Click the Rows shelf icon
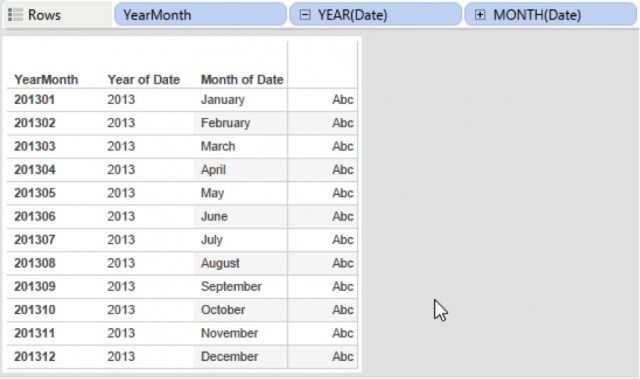640x379 pixels. click(16, 15)
